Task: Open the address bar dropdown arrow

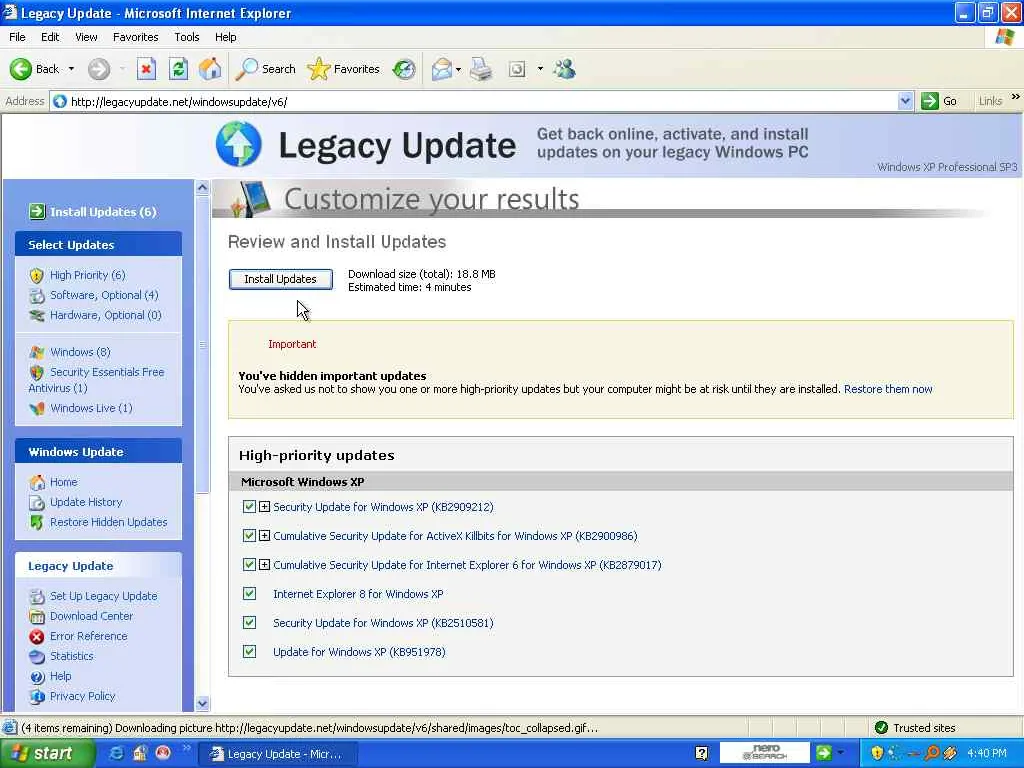Action: coord(904,101)
